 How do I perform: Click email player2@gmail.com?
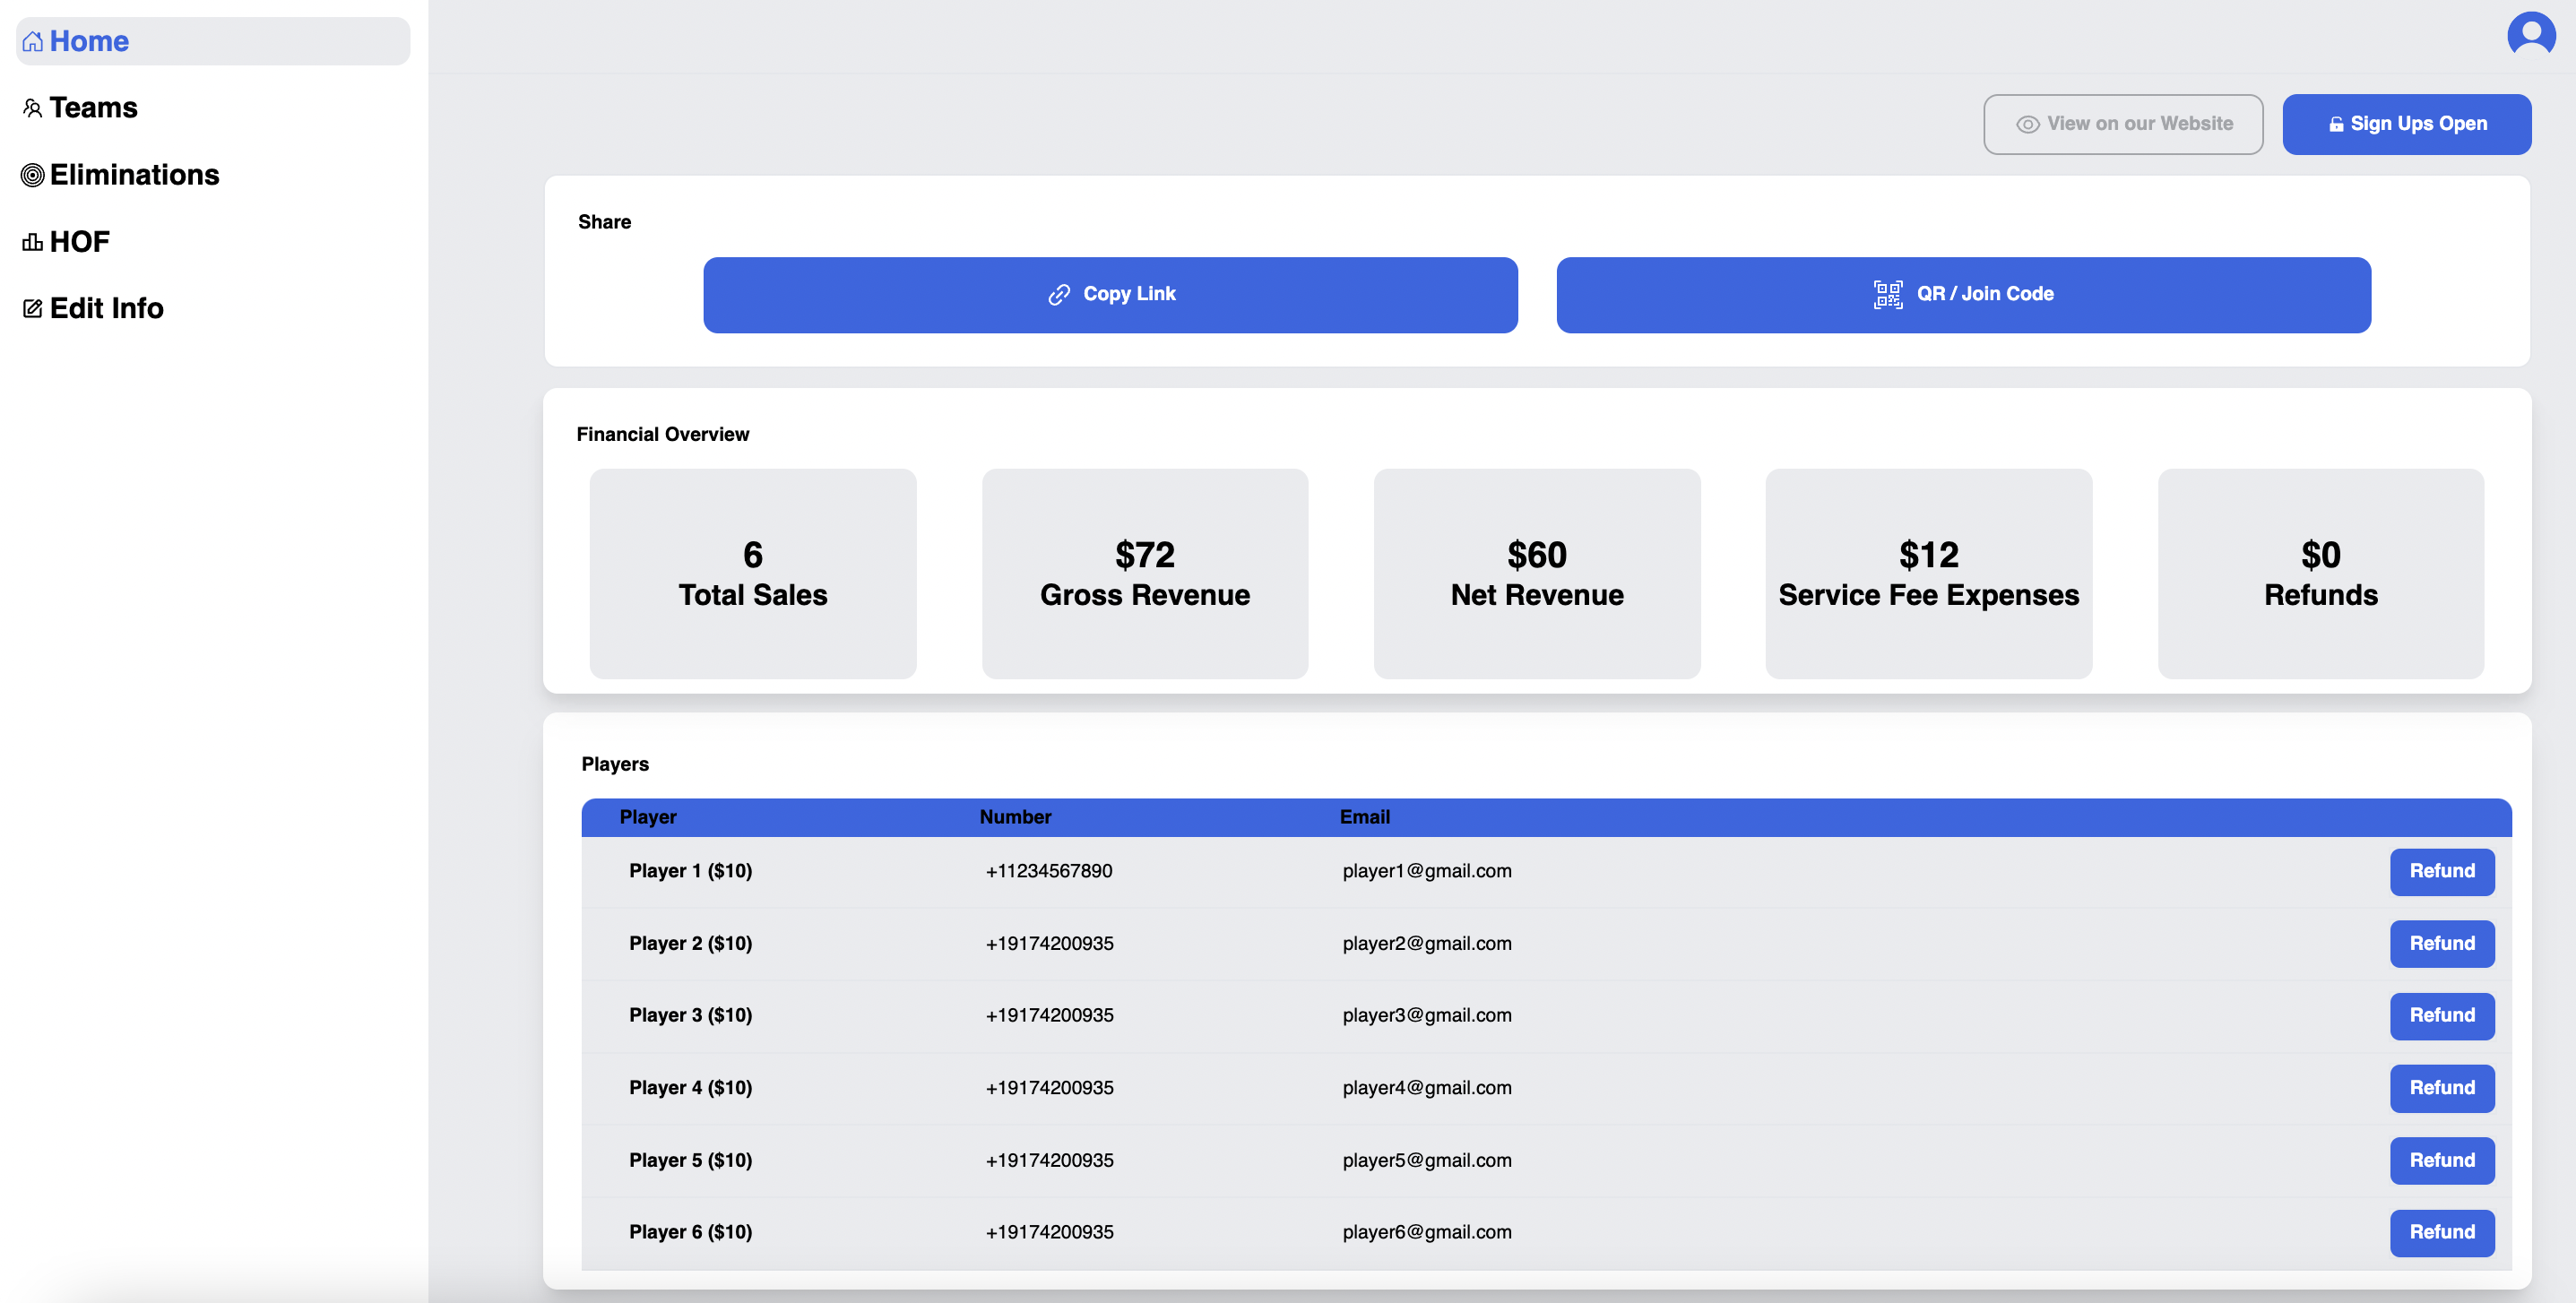click(x=1426, y=943)
